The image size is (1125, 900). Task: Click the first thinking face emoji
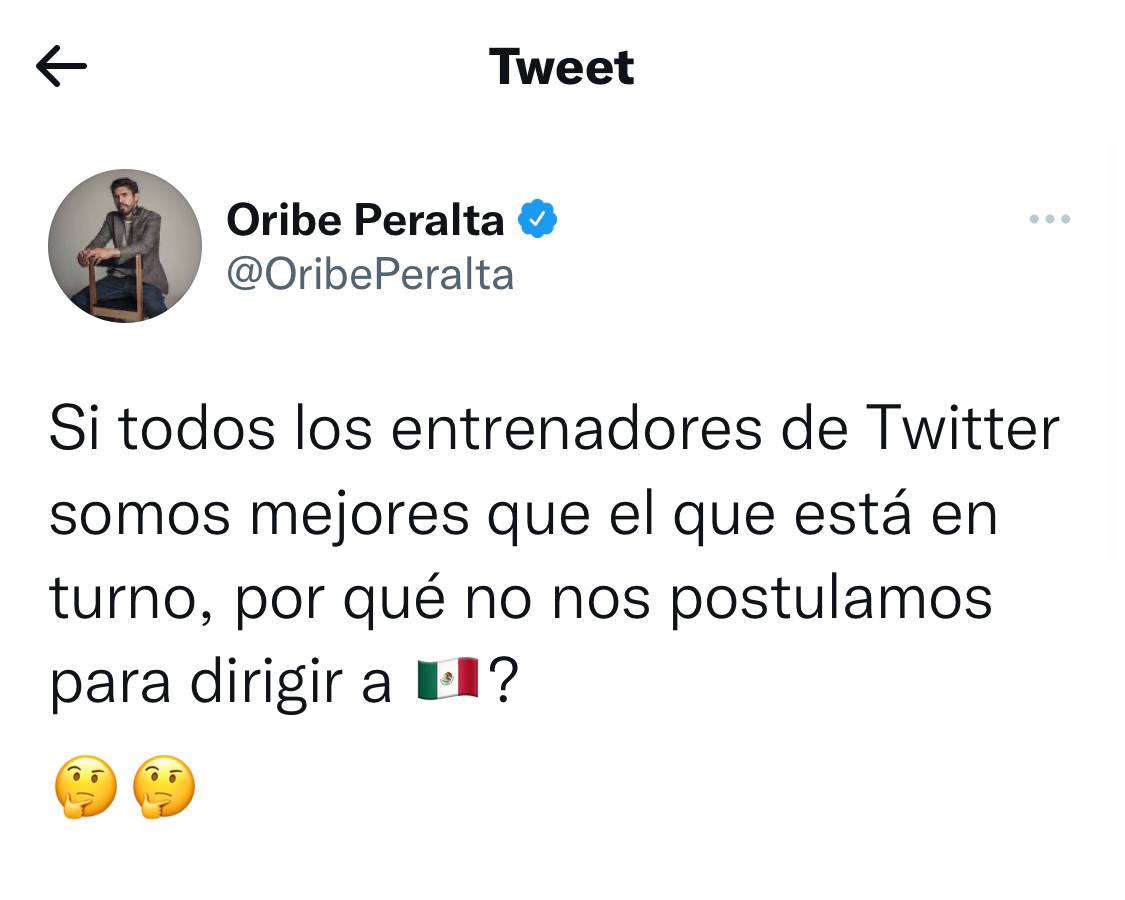point(85,787)
